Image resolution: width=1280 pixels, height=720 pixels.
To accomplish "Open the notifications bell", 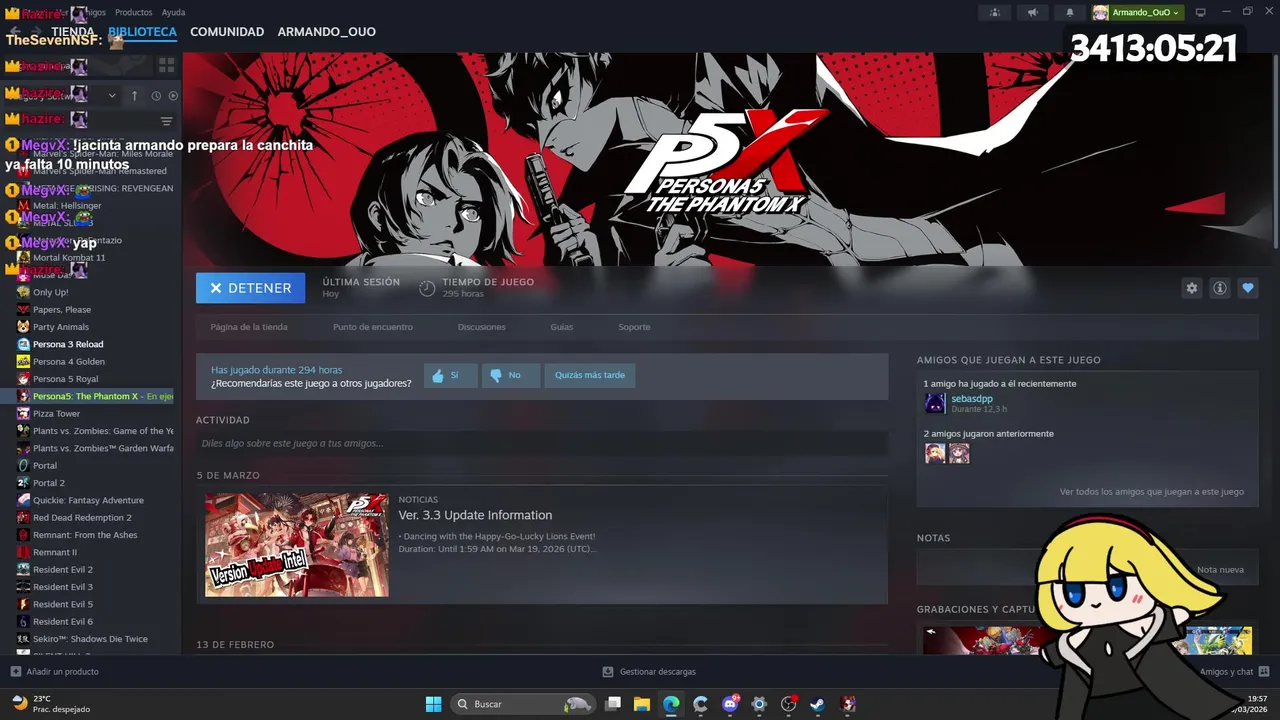I will pos(1069,12).
